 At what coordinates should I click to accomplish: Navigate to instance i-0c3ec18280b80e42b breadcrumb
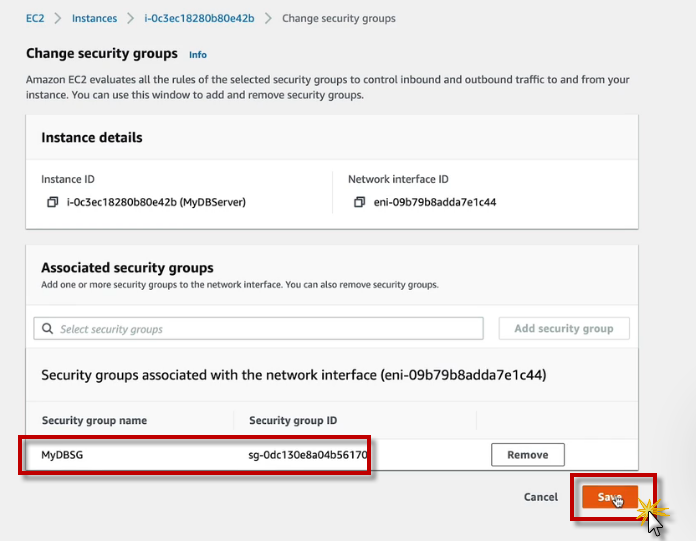[200, 18]
